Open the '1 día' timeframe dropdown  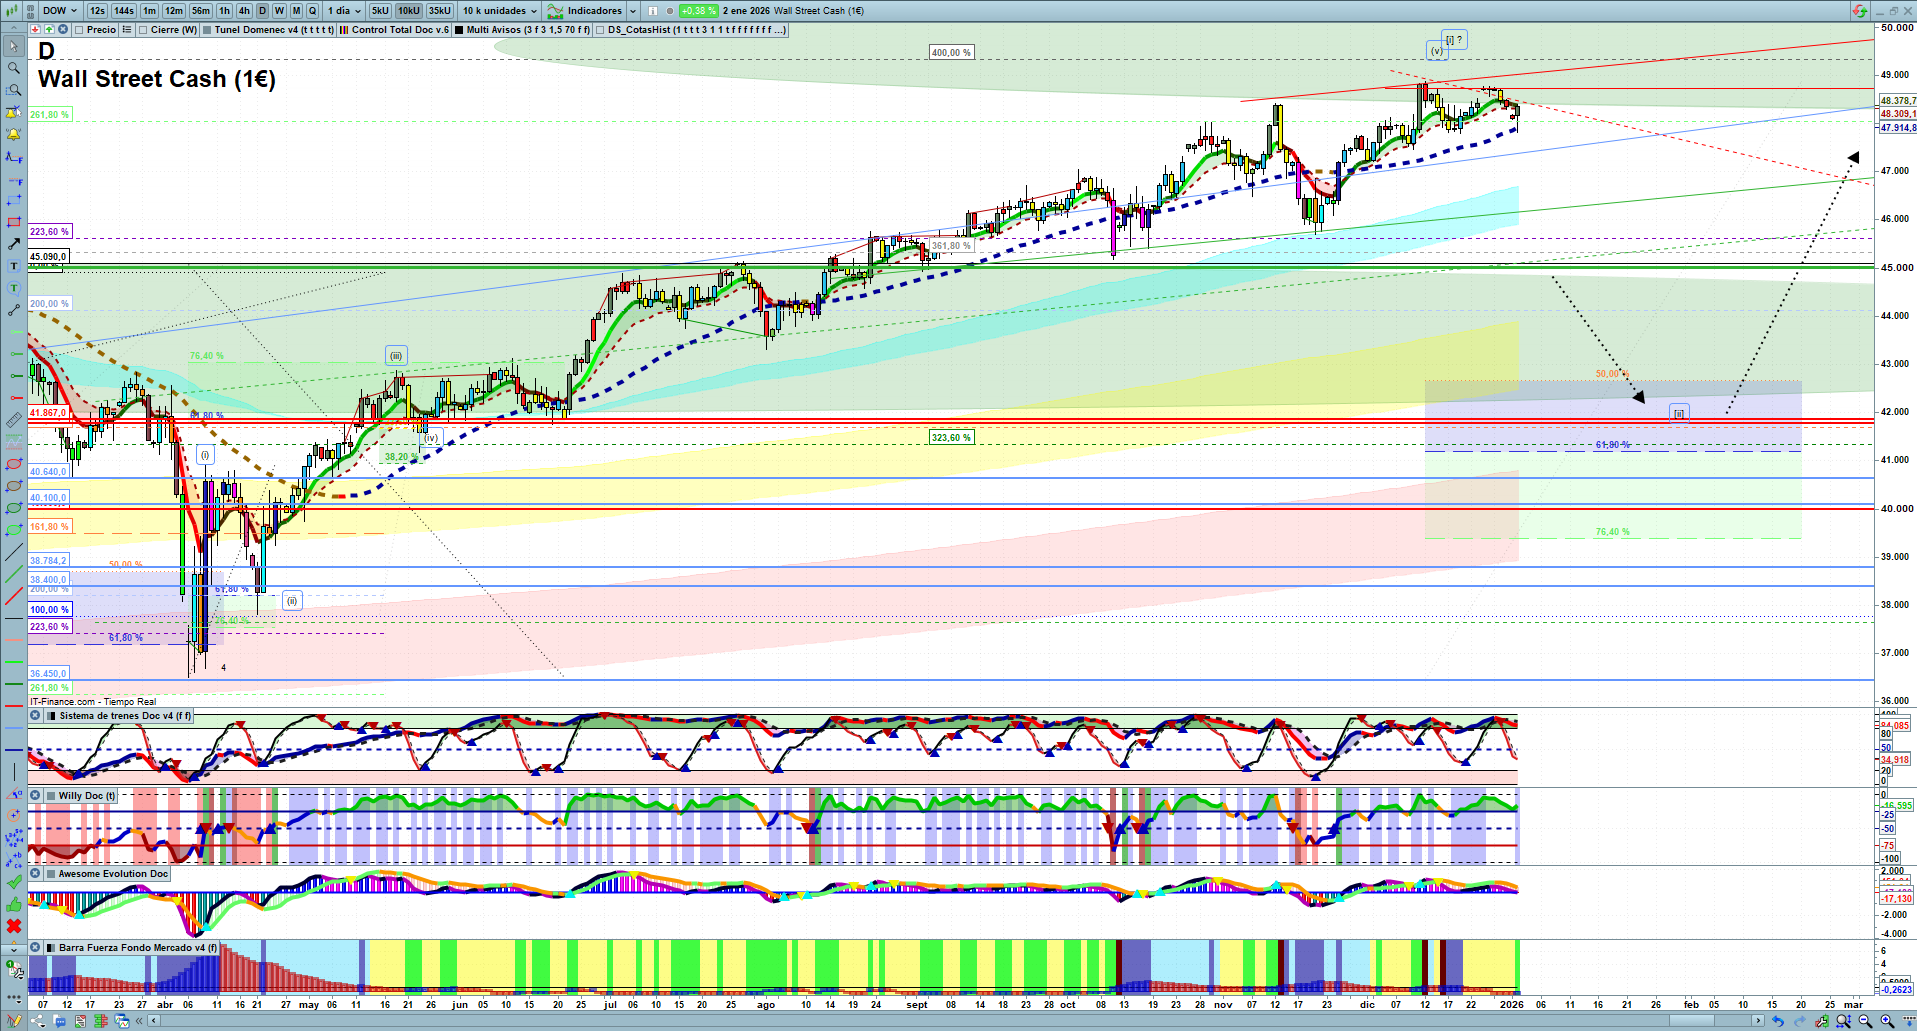pyautogui.click(x=345, y=11)
